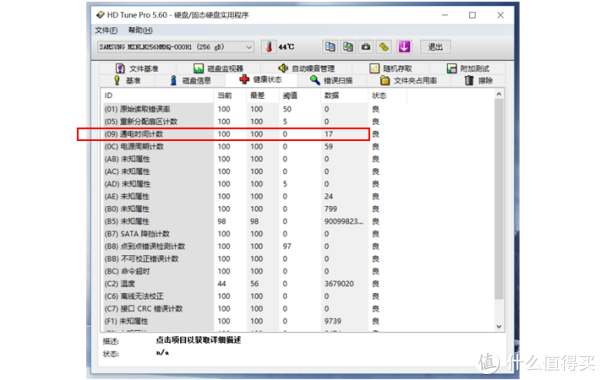The image size is (600, 380).
Task: Click the scrollbar up arrow in SMART list
Action: tap(499, 94)
